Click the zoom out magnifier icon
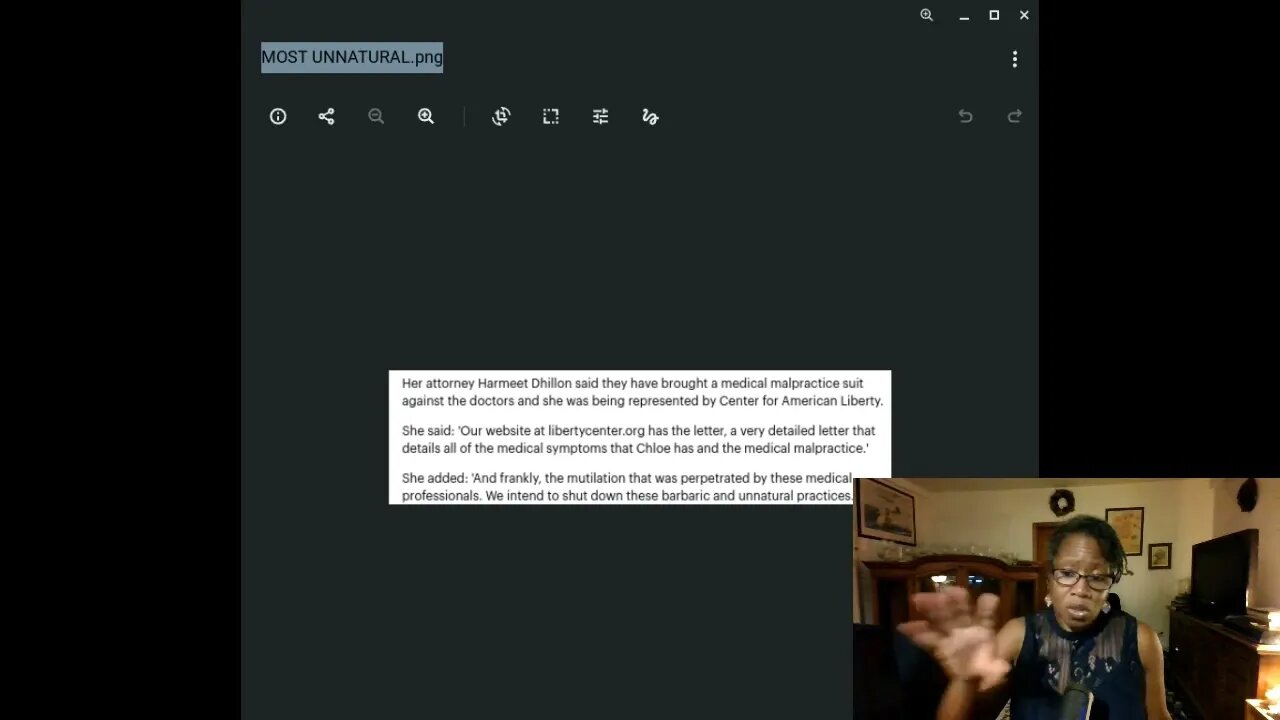This screenshot has width=1280, height=720. 376,117
